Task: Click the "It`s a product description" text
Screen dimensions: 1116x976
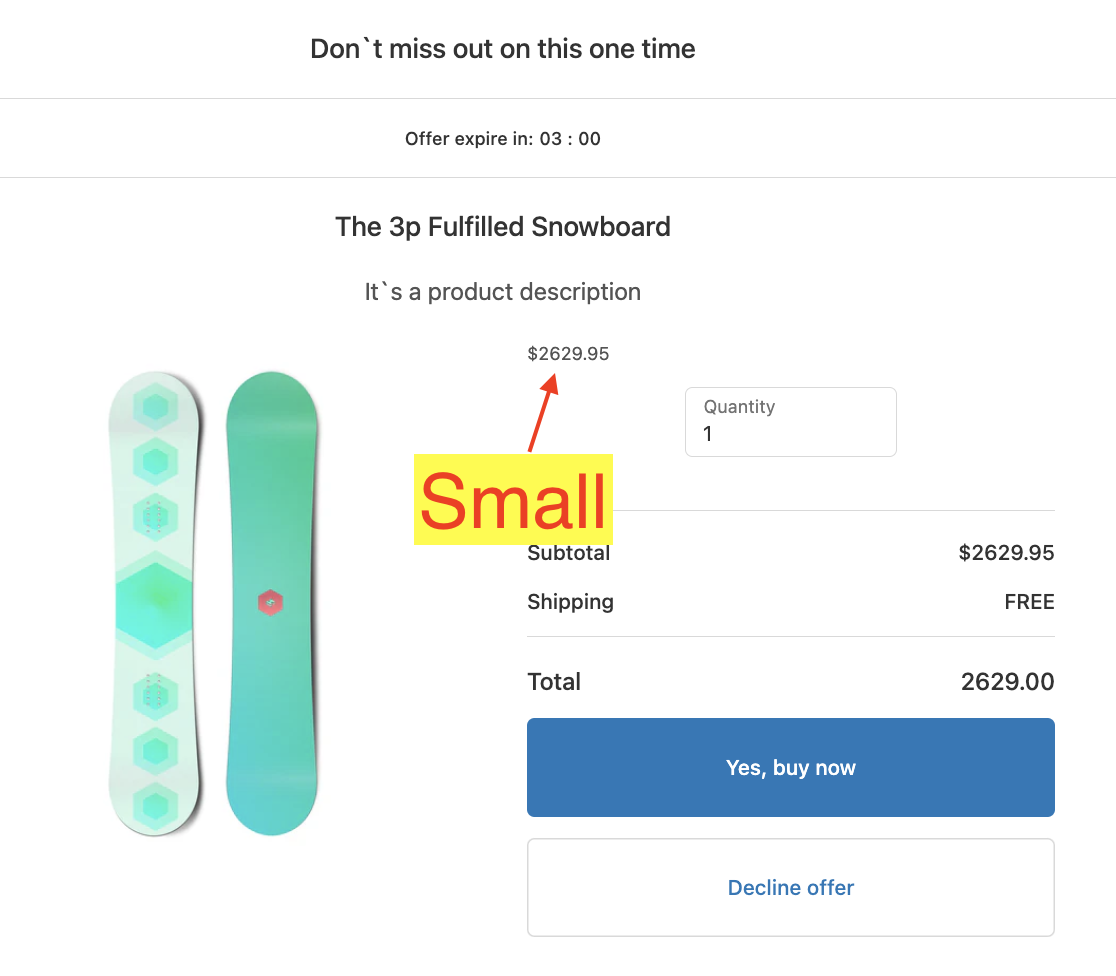Action: (x=503, y=292)
